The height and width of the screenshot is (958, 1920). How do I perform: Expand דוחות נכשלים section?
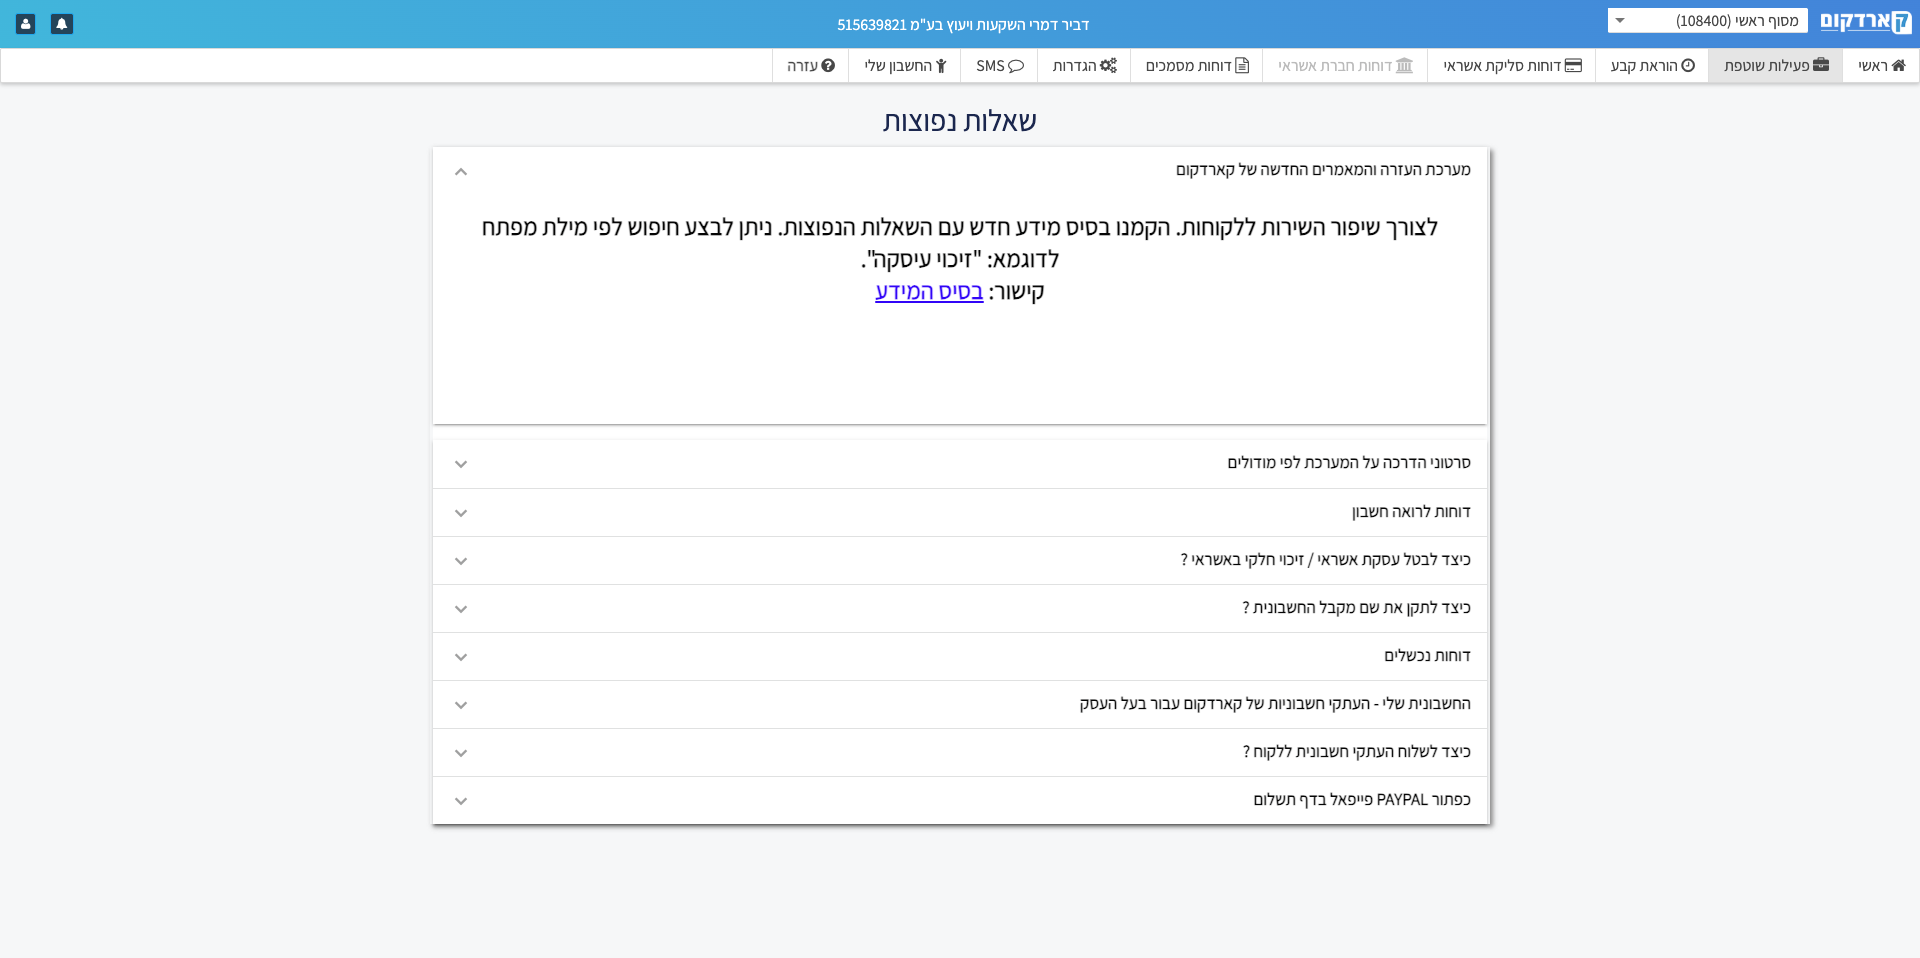click(x=960, y=657)
